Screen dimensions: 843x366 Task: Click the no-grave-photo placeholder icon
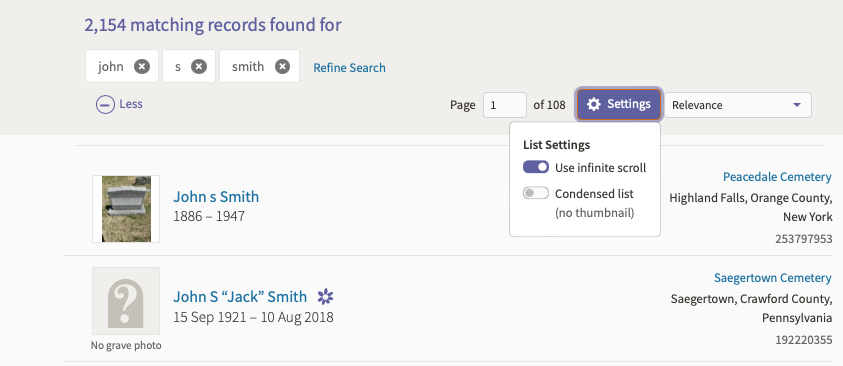(126, 301)
